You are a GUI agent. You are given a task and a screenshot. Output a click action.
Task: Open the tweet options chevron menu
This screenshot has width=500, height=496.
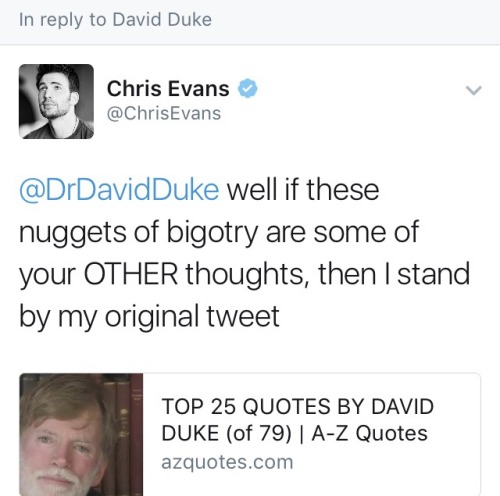point(474,90)
